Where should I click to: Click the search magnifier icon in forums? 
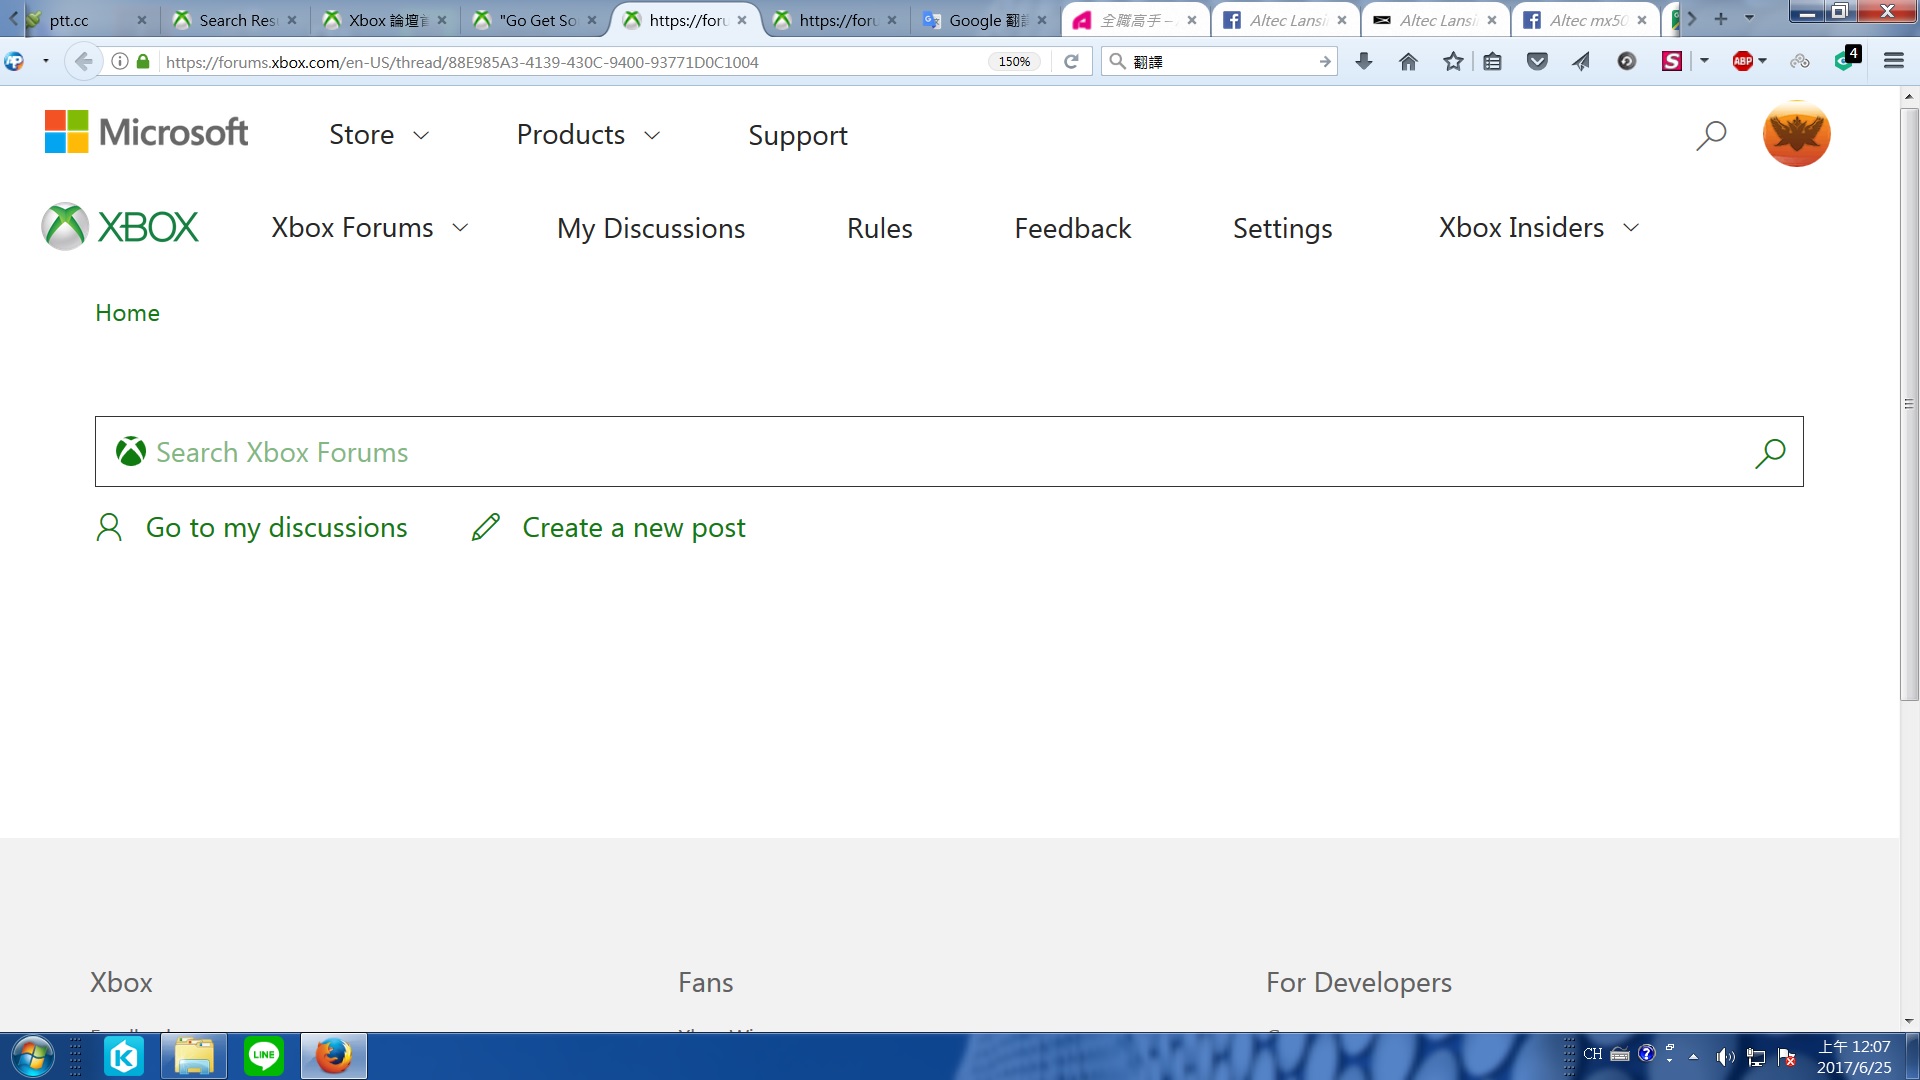tap(1770, 452)
